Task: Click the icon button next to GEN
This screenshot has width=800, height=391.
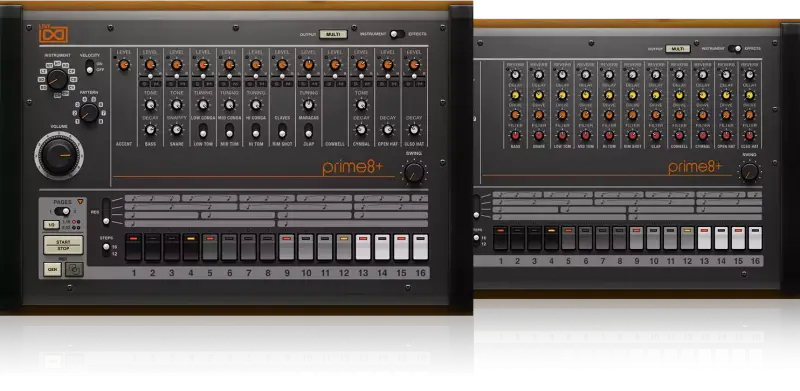Action: [74, 270]
